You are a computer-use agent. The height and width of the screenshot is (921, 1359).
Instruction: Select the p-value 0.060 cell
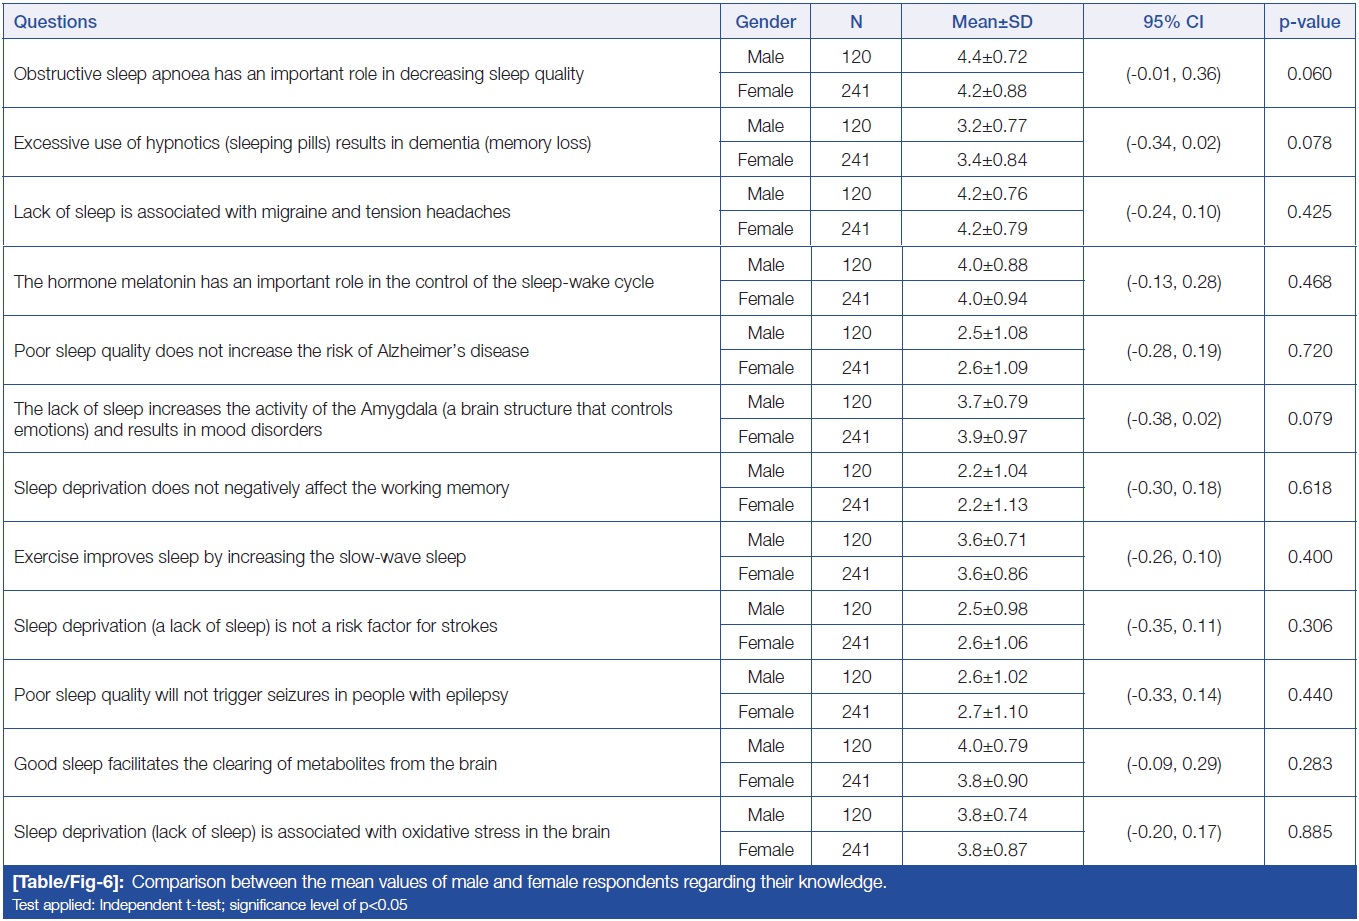click(x=1309, y=74)
